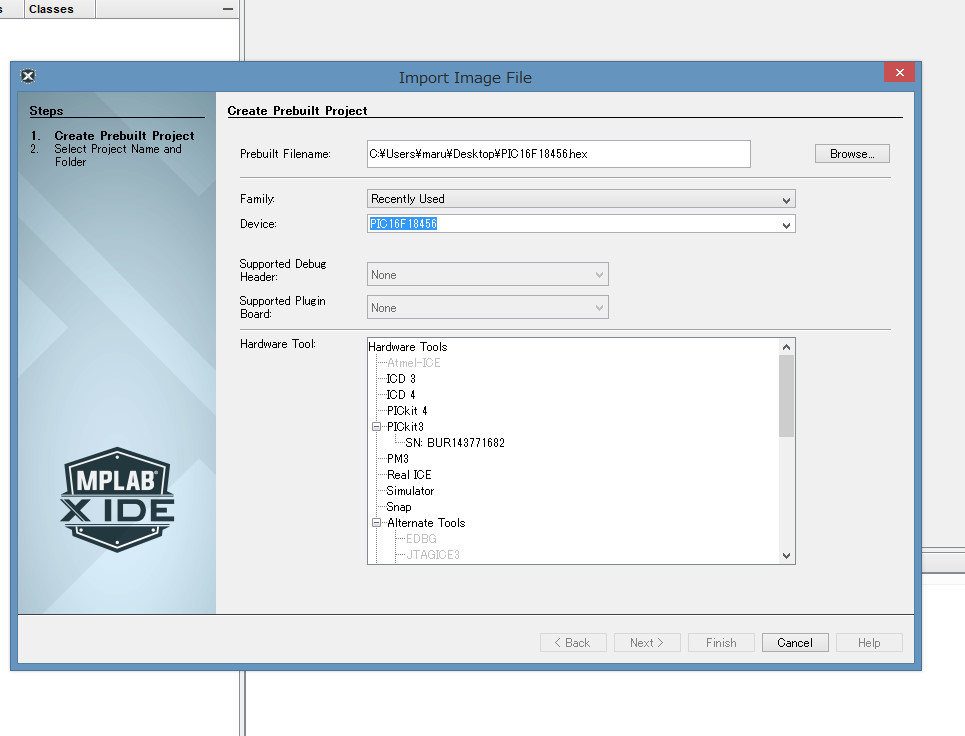Viewport: 965px width, 736px height.
Task: Click the Finish button
Action: pos(721,642)
